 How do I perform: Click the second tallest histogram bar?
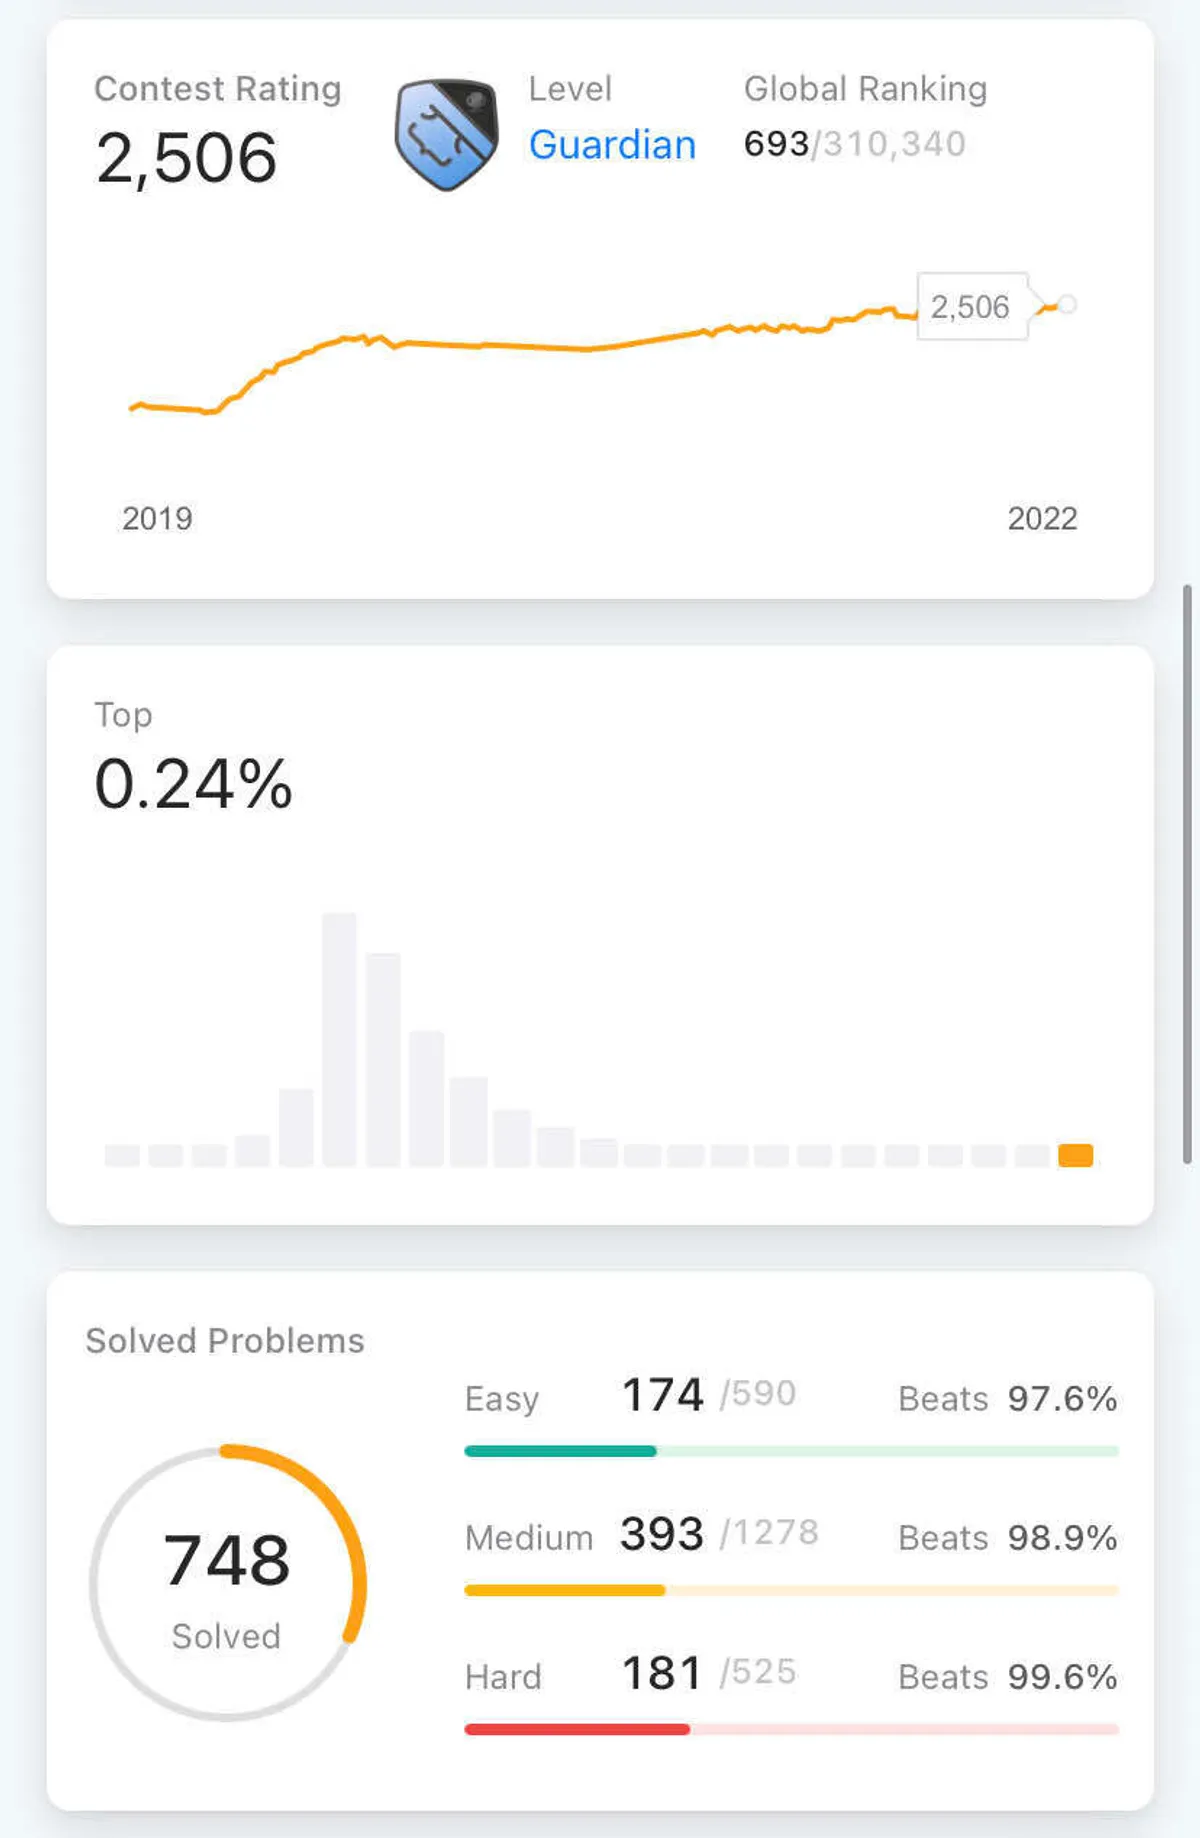[383, 1059]
